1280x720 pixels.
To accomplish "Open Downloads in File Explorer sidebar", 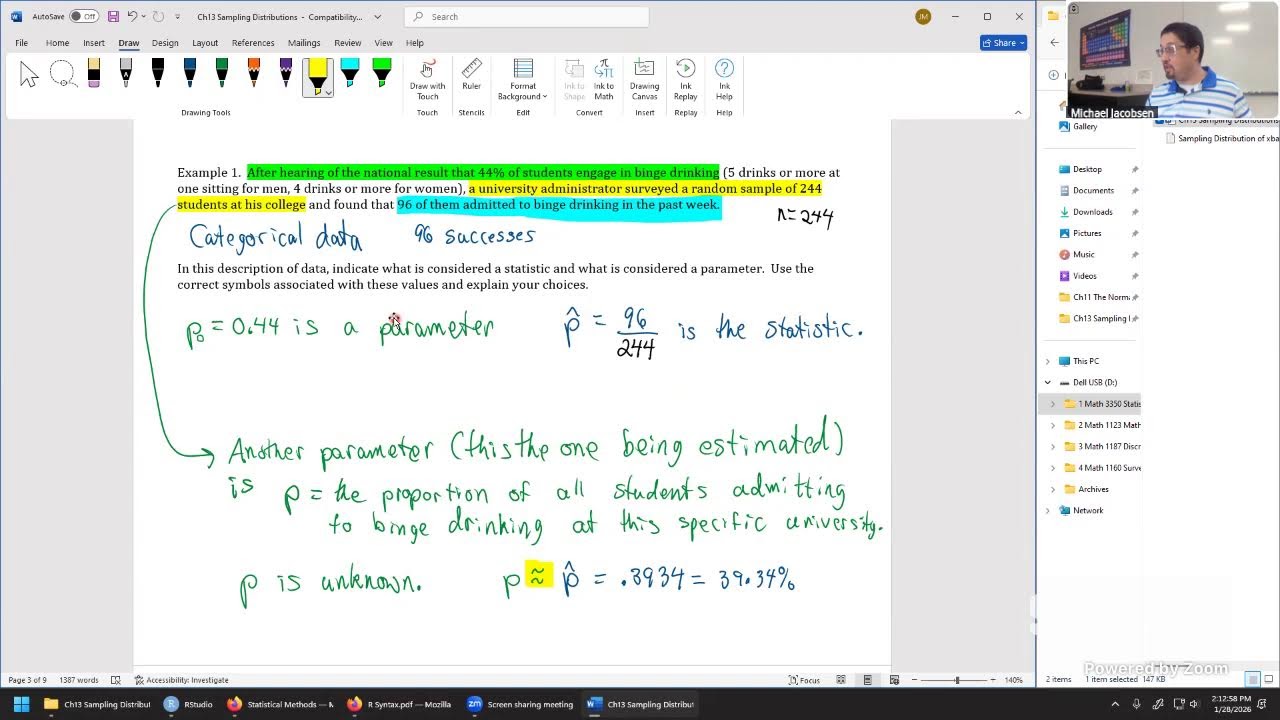I will (x=1092, y=212).
